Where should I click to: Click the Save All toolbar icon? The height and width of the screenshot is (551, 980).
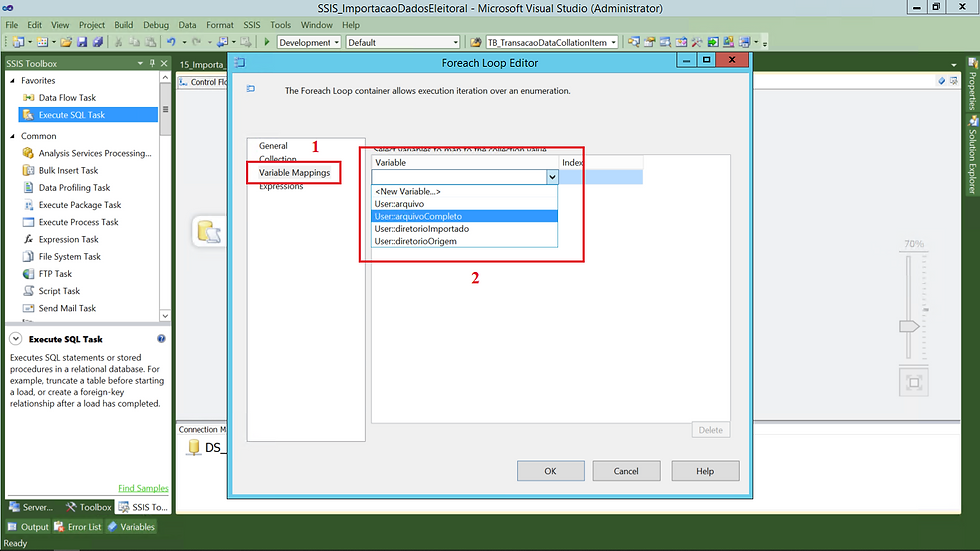pyautogui.click(x=98, y=42)
